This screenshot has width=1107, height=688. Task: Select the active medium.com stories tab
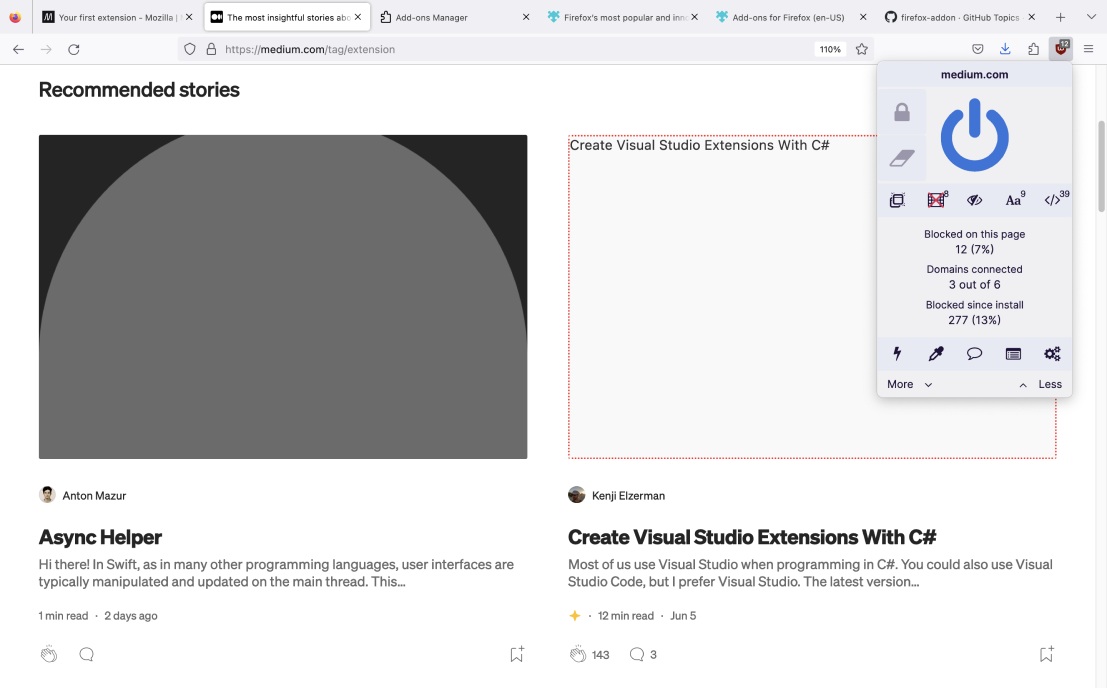(286, 17)
